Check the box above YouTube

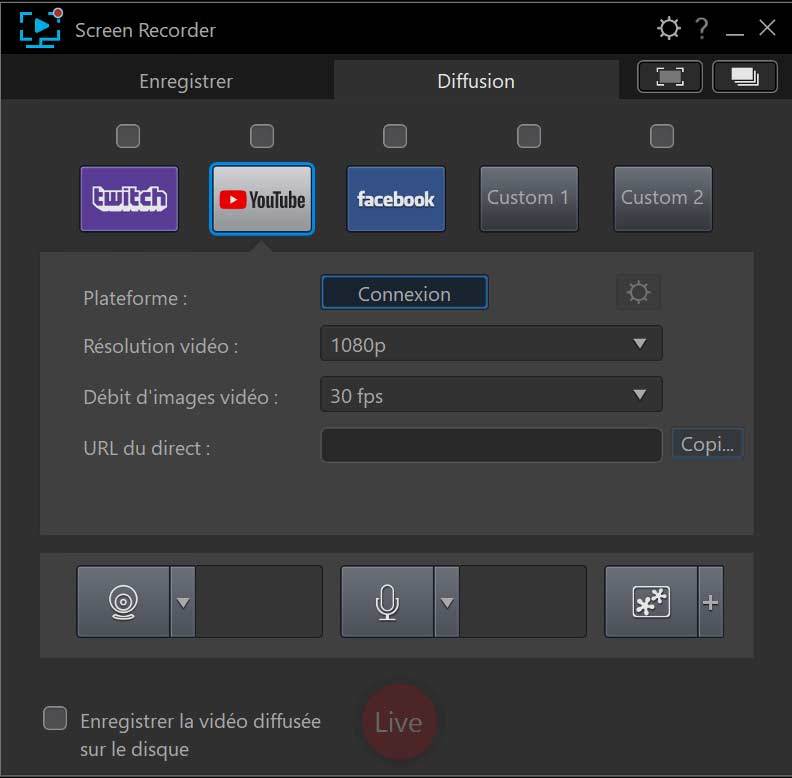point(262,136)
